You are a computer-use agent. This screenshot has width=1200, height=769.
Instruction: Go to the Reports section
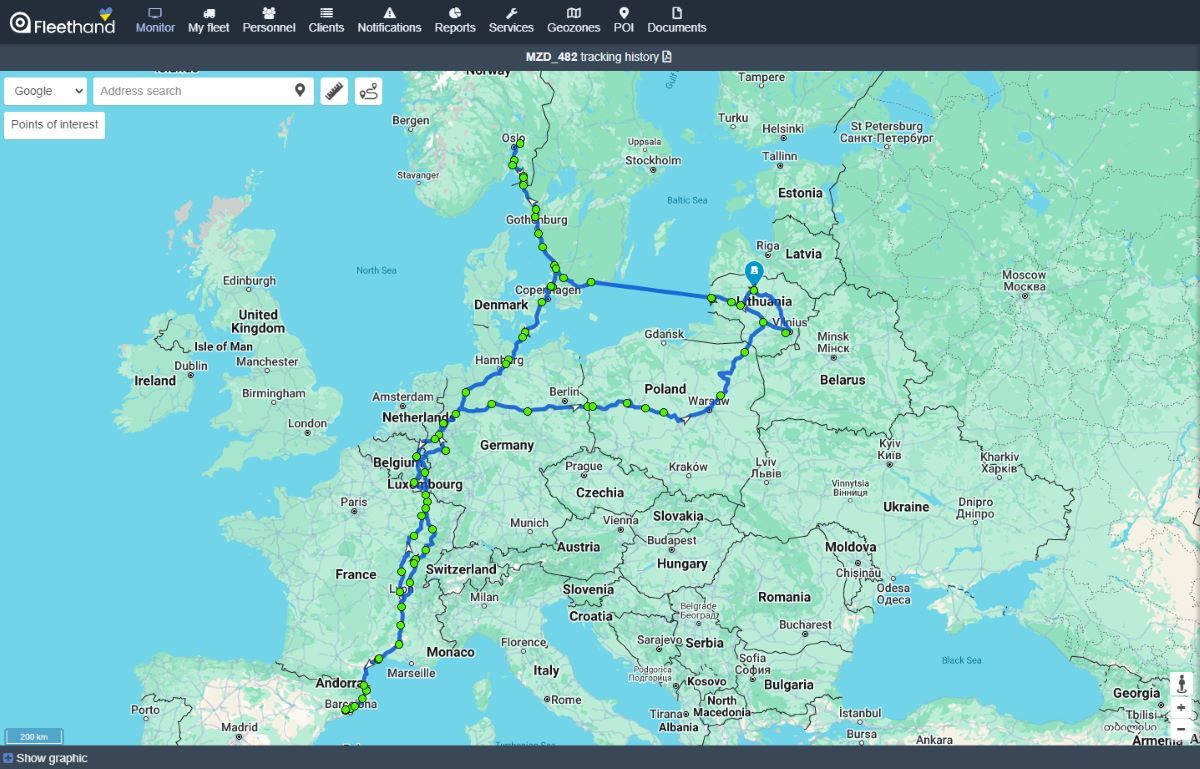[x=455, y=20]
